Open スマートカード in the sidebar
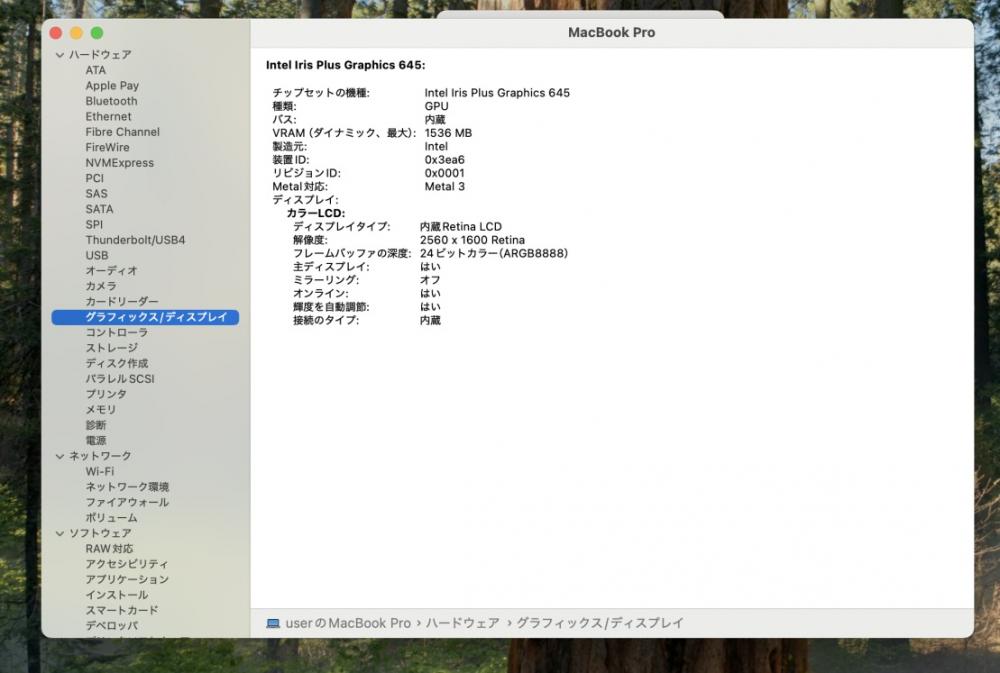1000x673 pixels. [122, 610]
